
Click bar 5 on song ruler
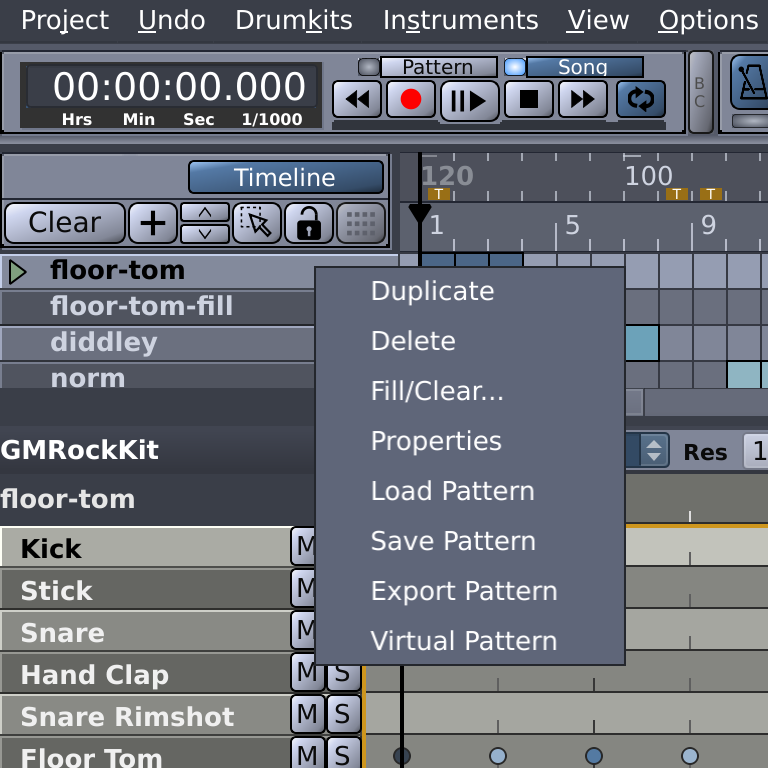pos(572,225)
